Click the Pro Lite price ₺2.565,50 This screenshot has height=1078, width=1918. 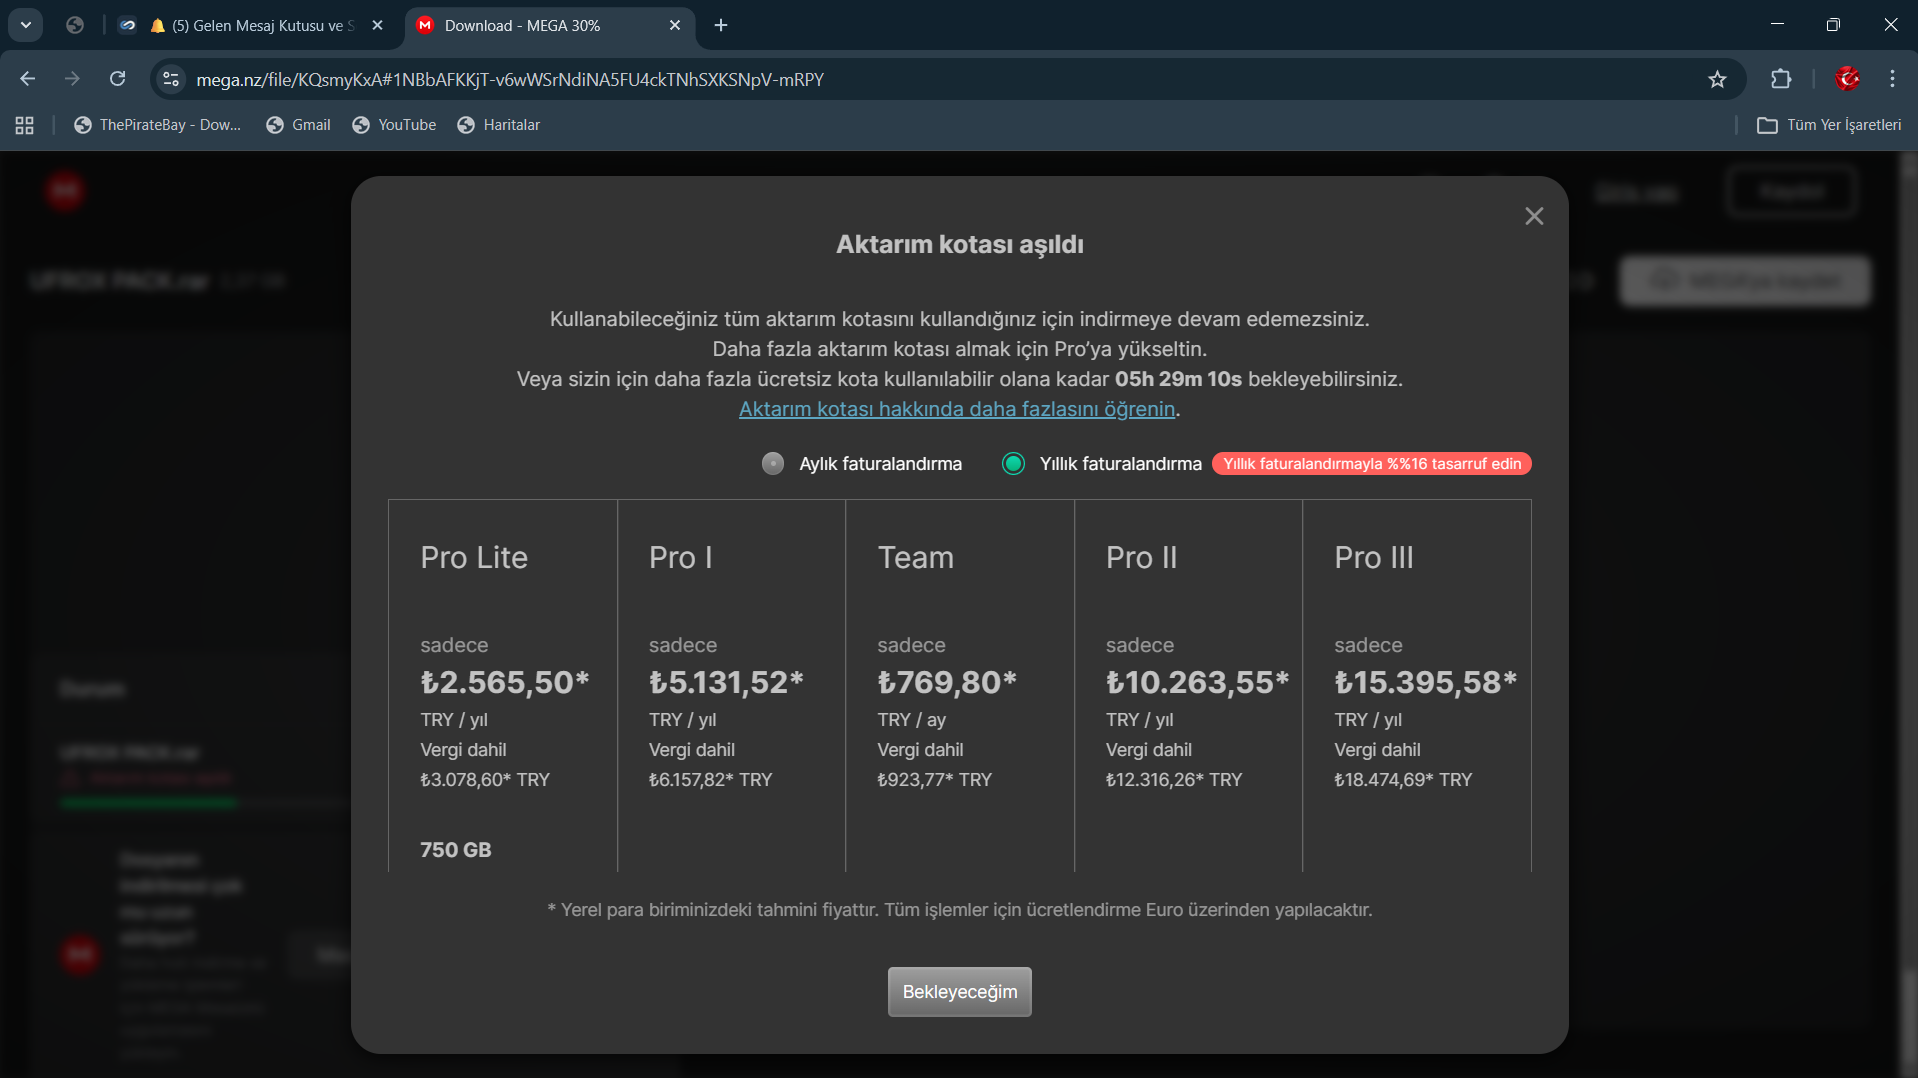coord(505,682)
